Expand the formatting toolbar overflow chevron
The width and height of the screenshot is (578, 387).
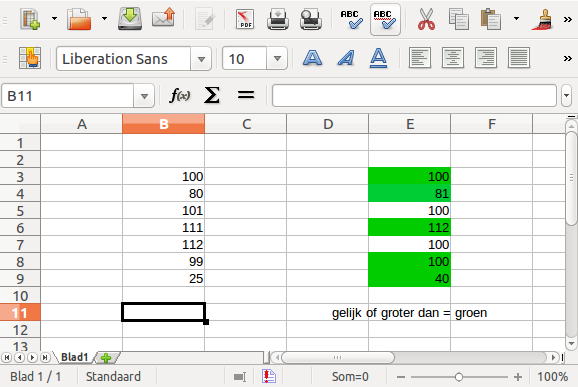tap(568, 58)
